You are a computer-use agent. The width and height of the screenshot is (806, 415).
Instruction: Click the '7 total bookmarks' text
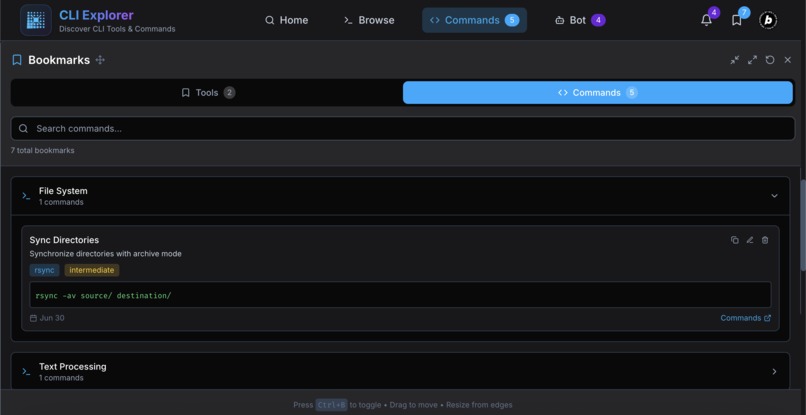pos(43,151)
